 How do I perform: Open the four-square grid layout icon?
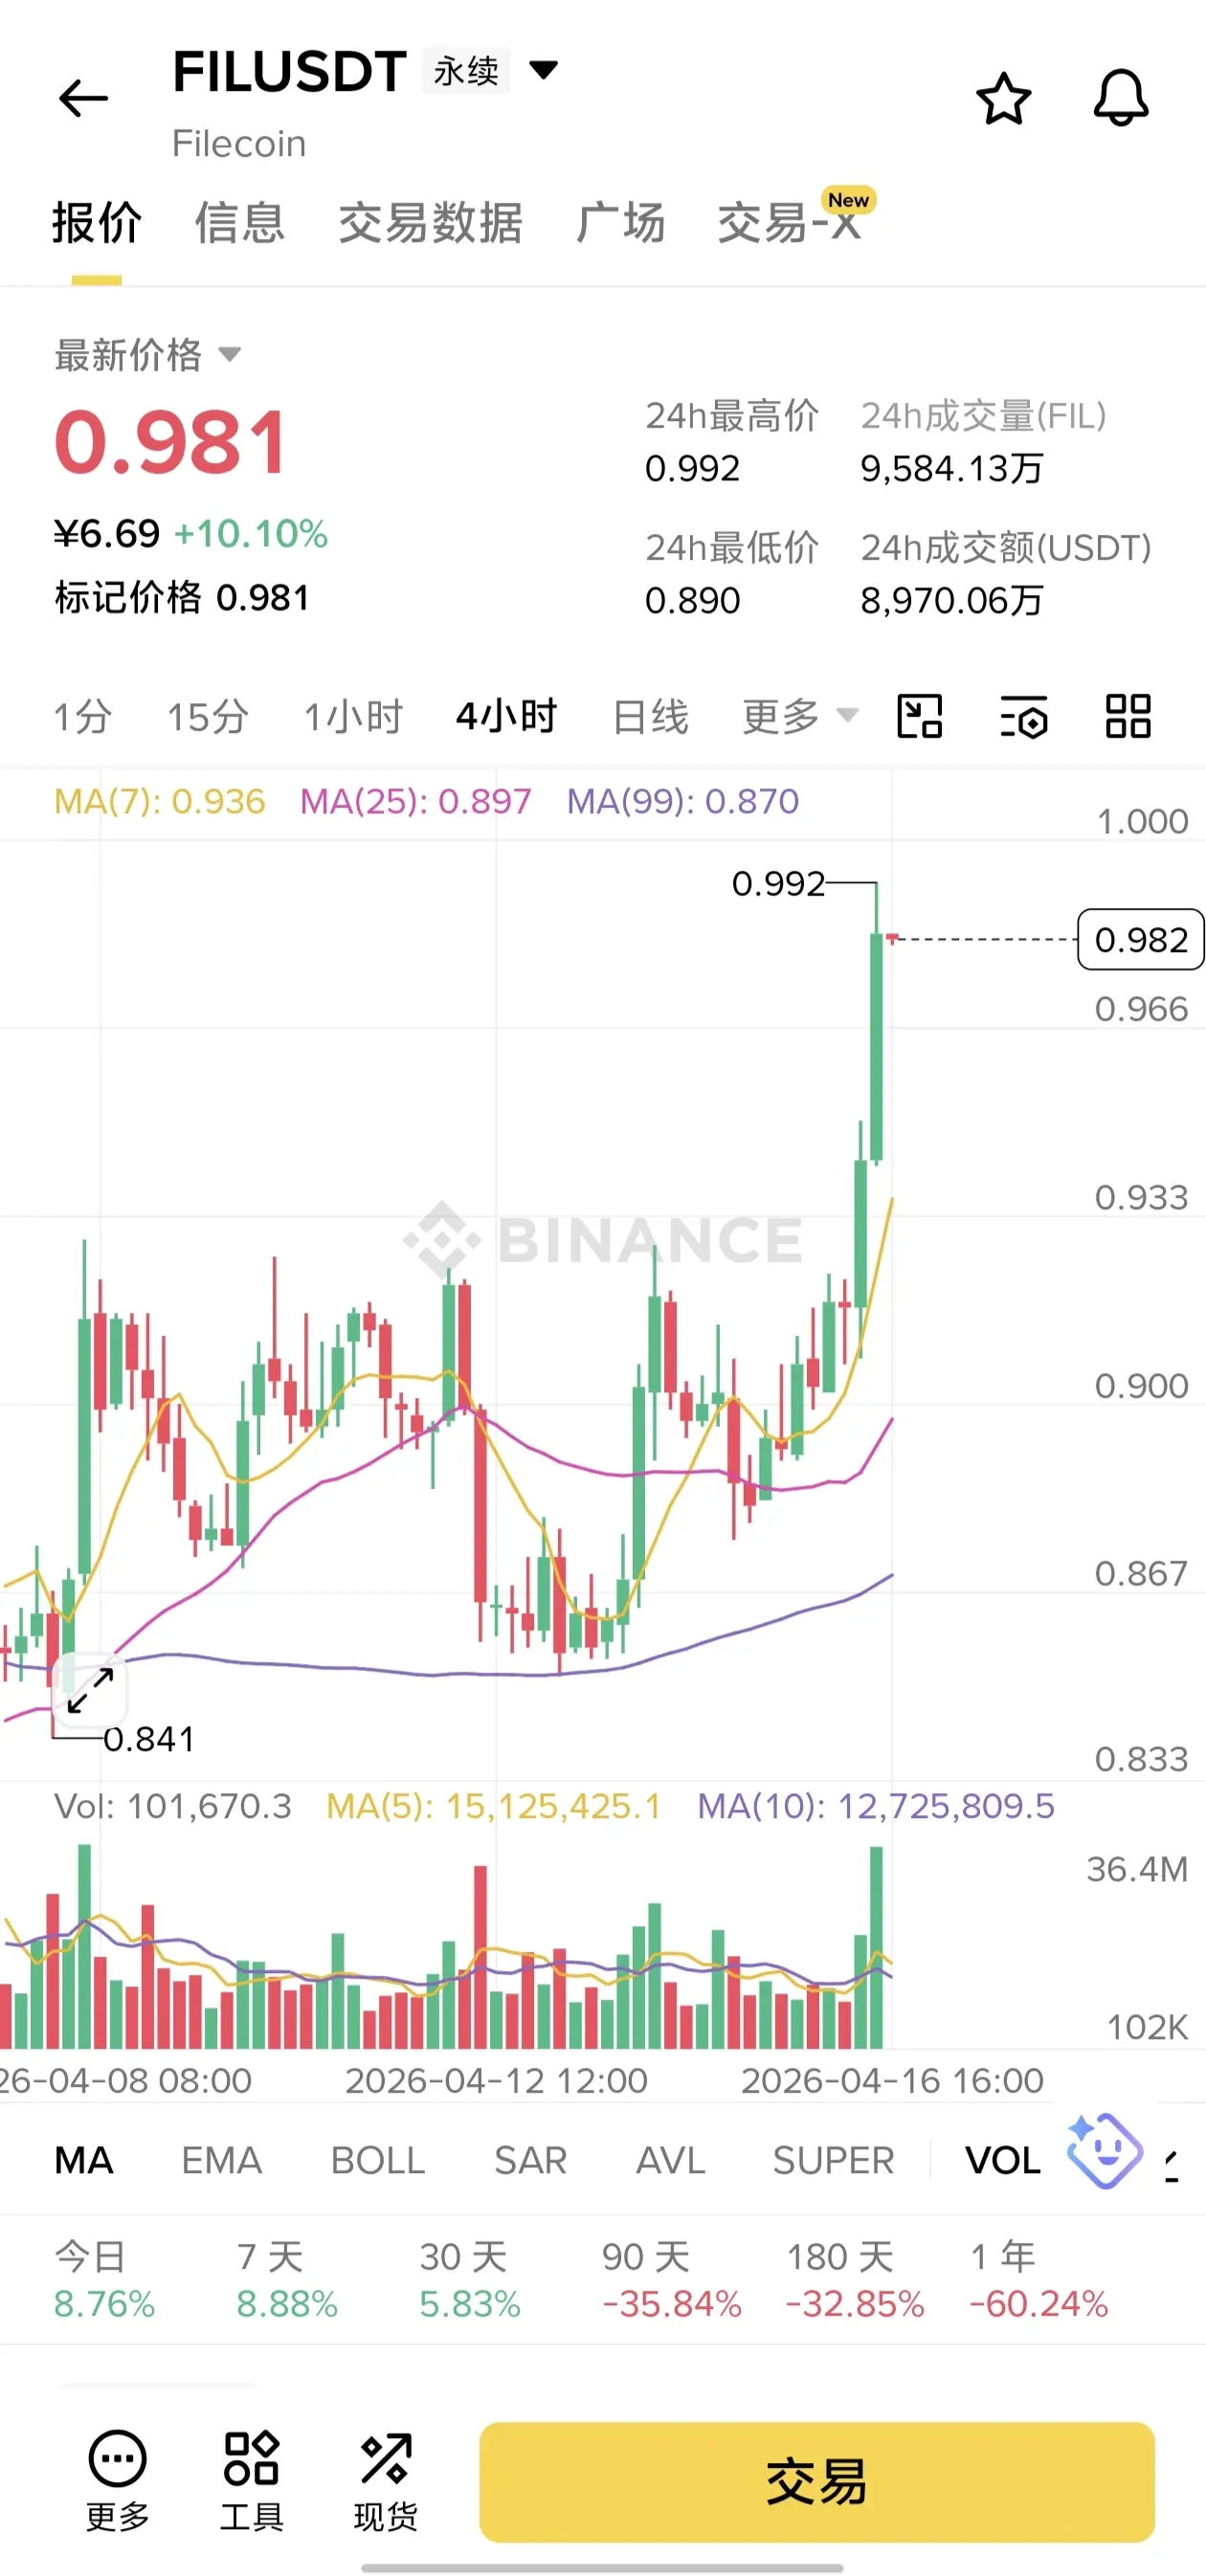coord(1128,716)
